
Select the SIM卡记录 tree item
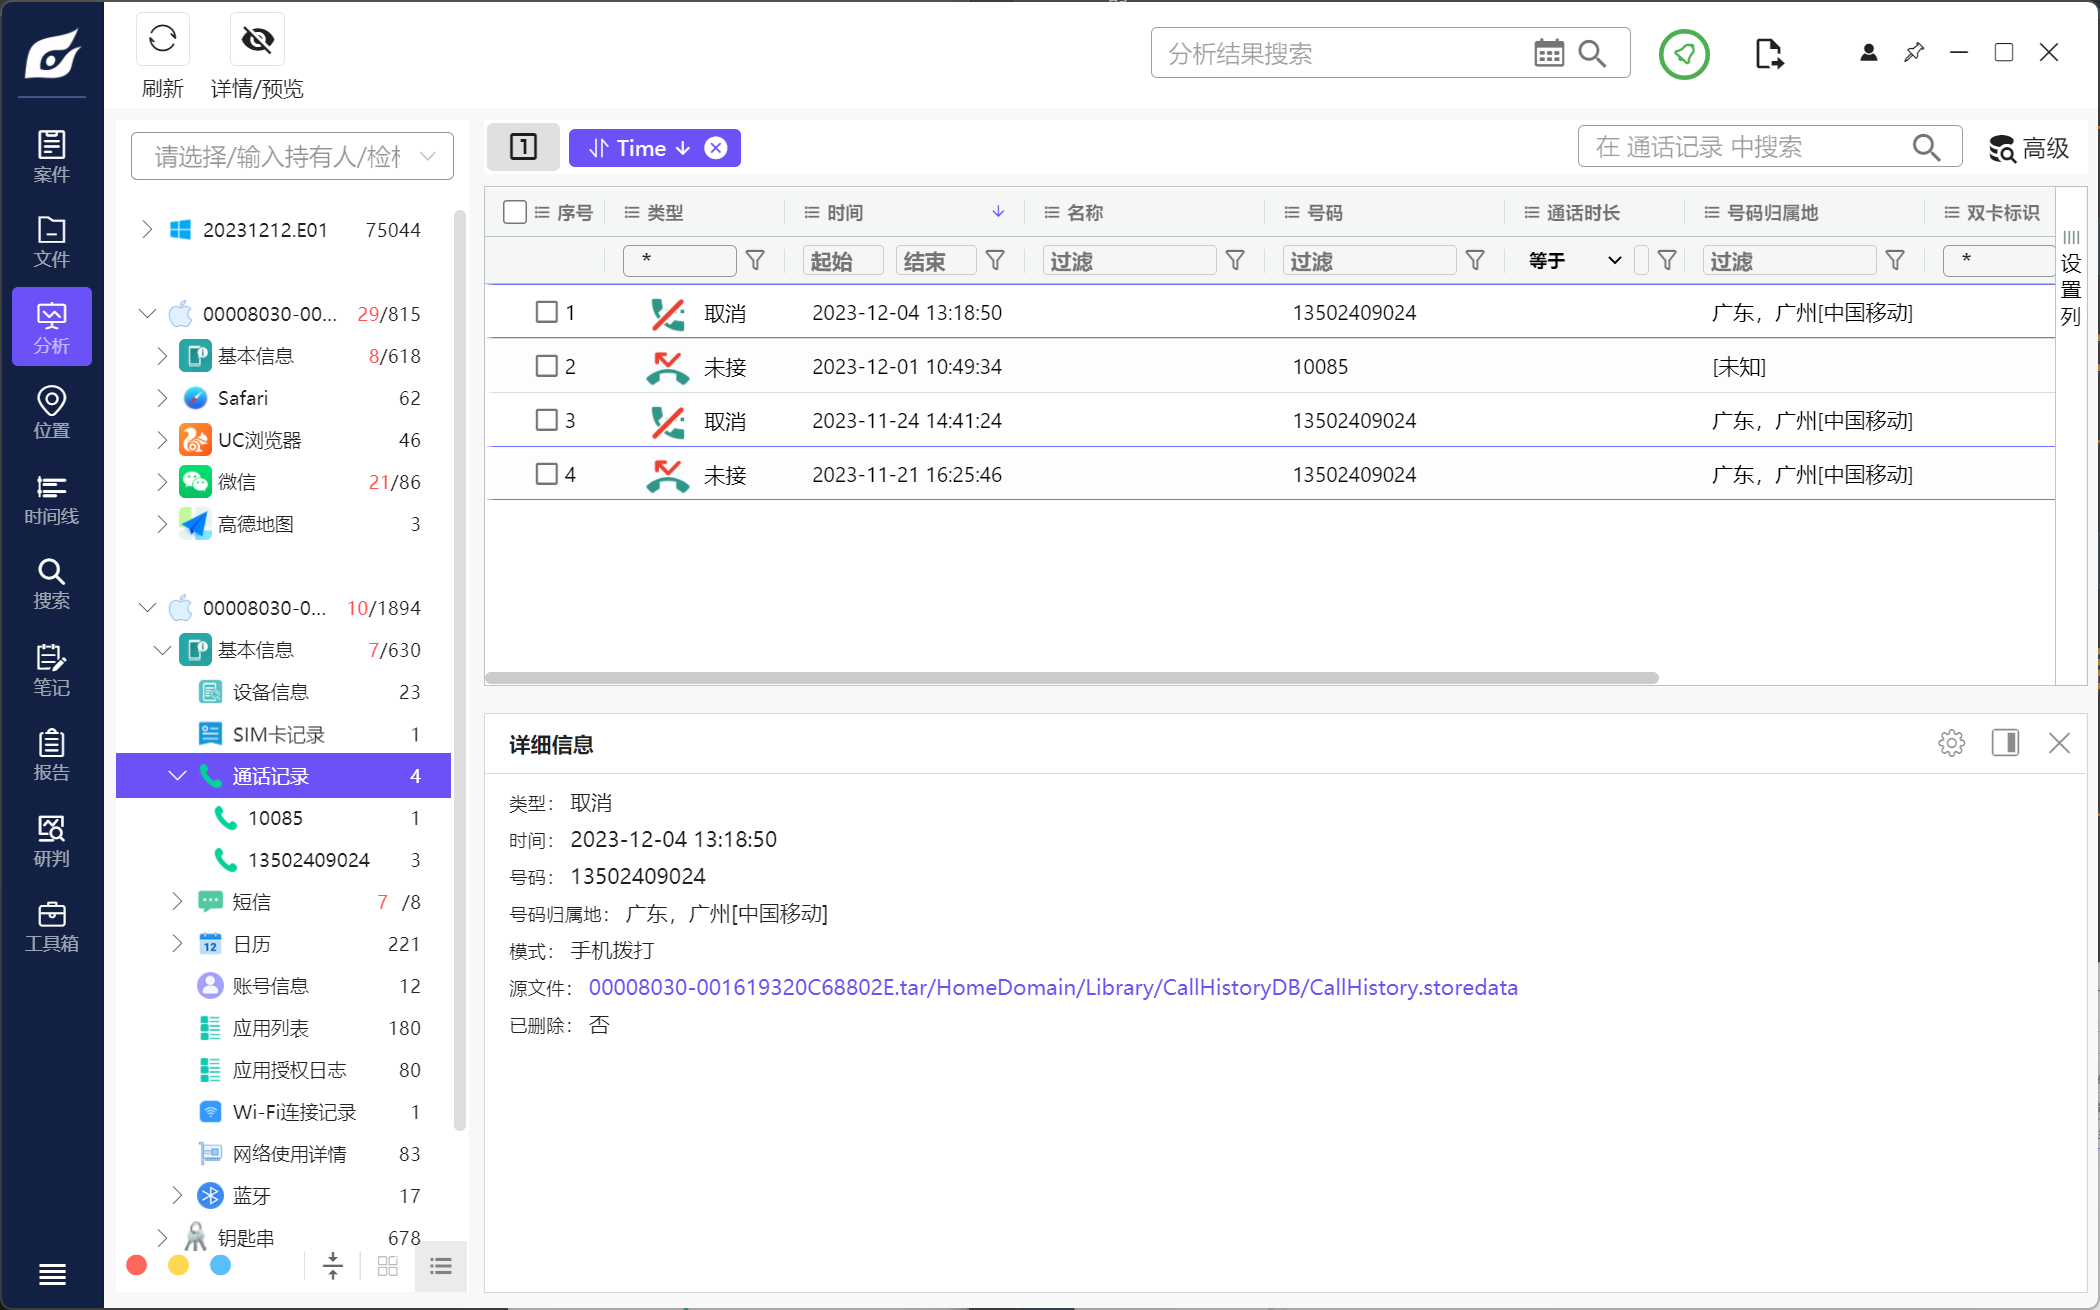(x=278, y=734)
